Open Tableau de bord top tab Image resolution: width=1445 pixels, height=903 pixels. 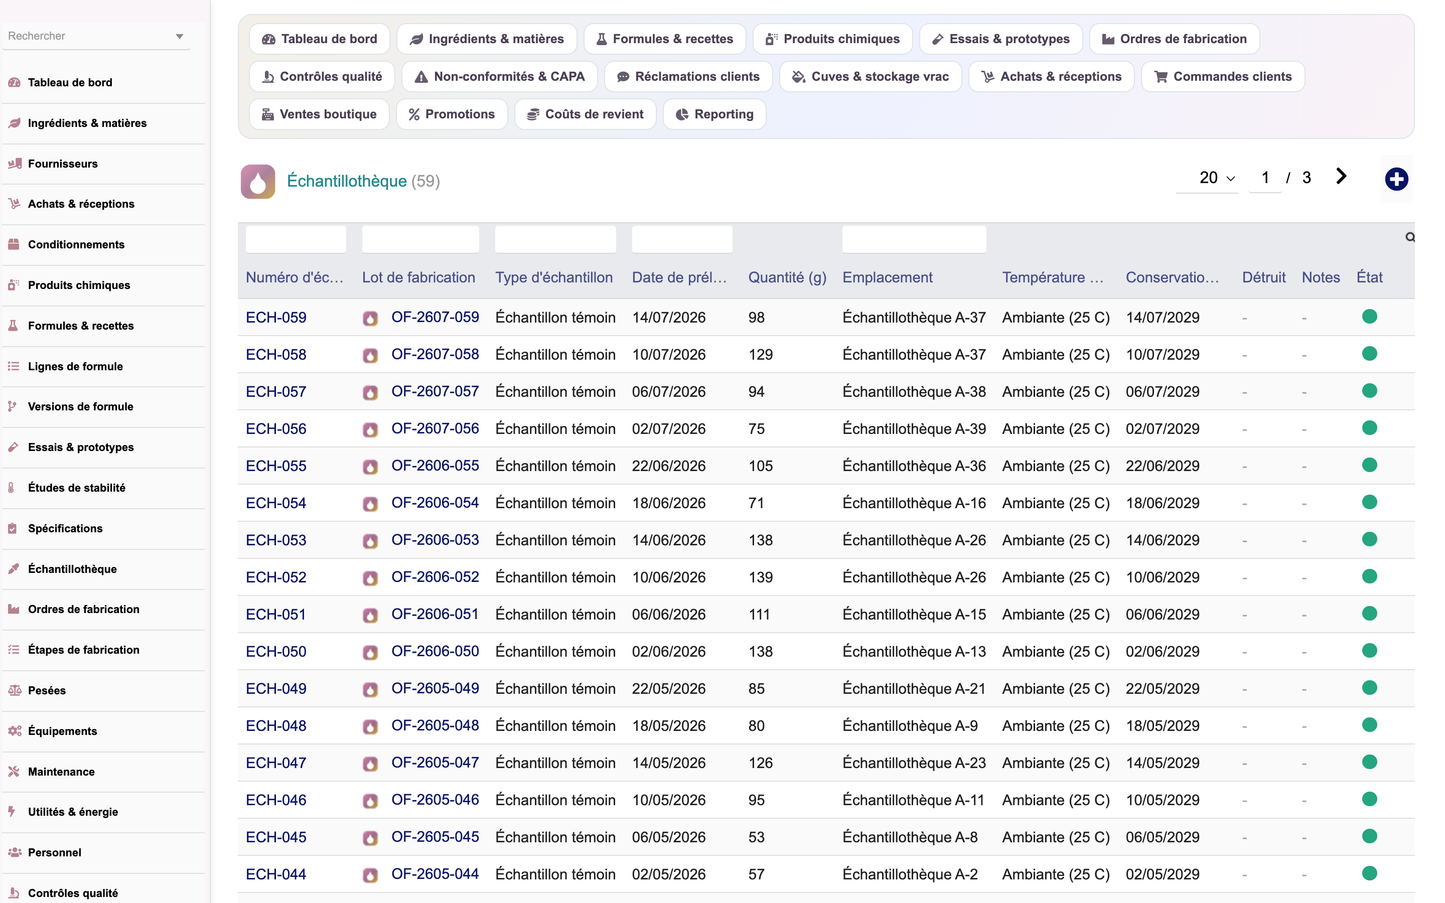point(320,39)
